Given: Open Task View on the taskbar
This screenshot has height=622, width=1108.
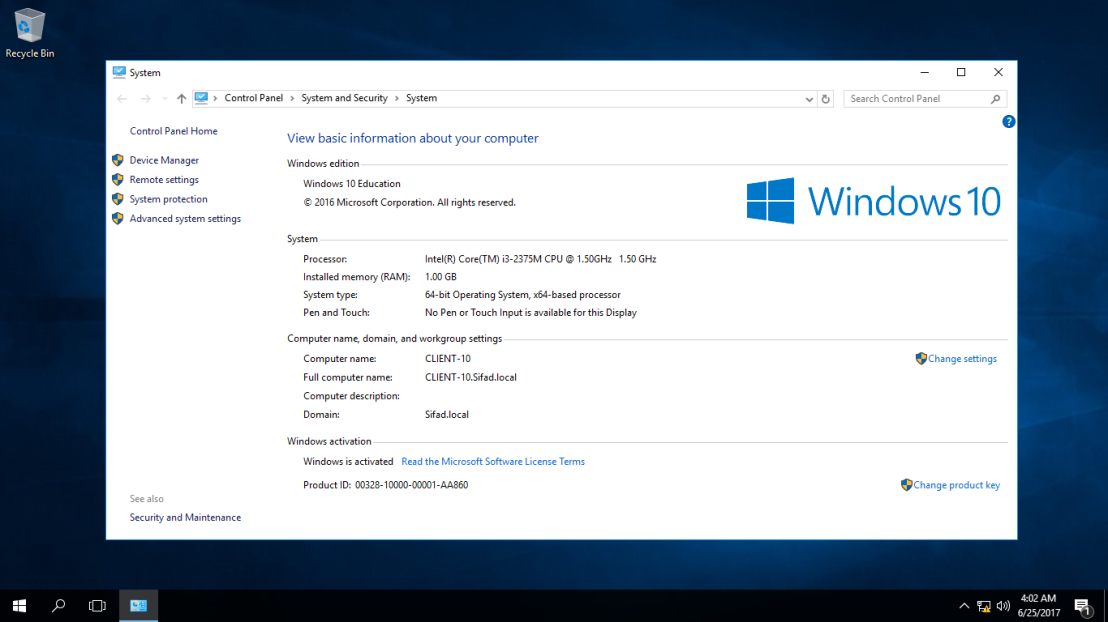Looking at the screenshot, I should 98,606.
